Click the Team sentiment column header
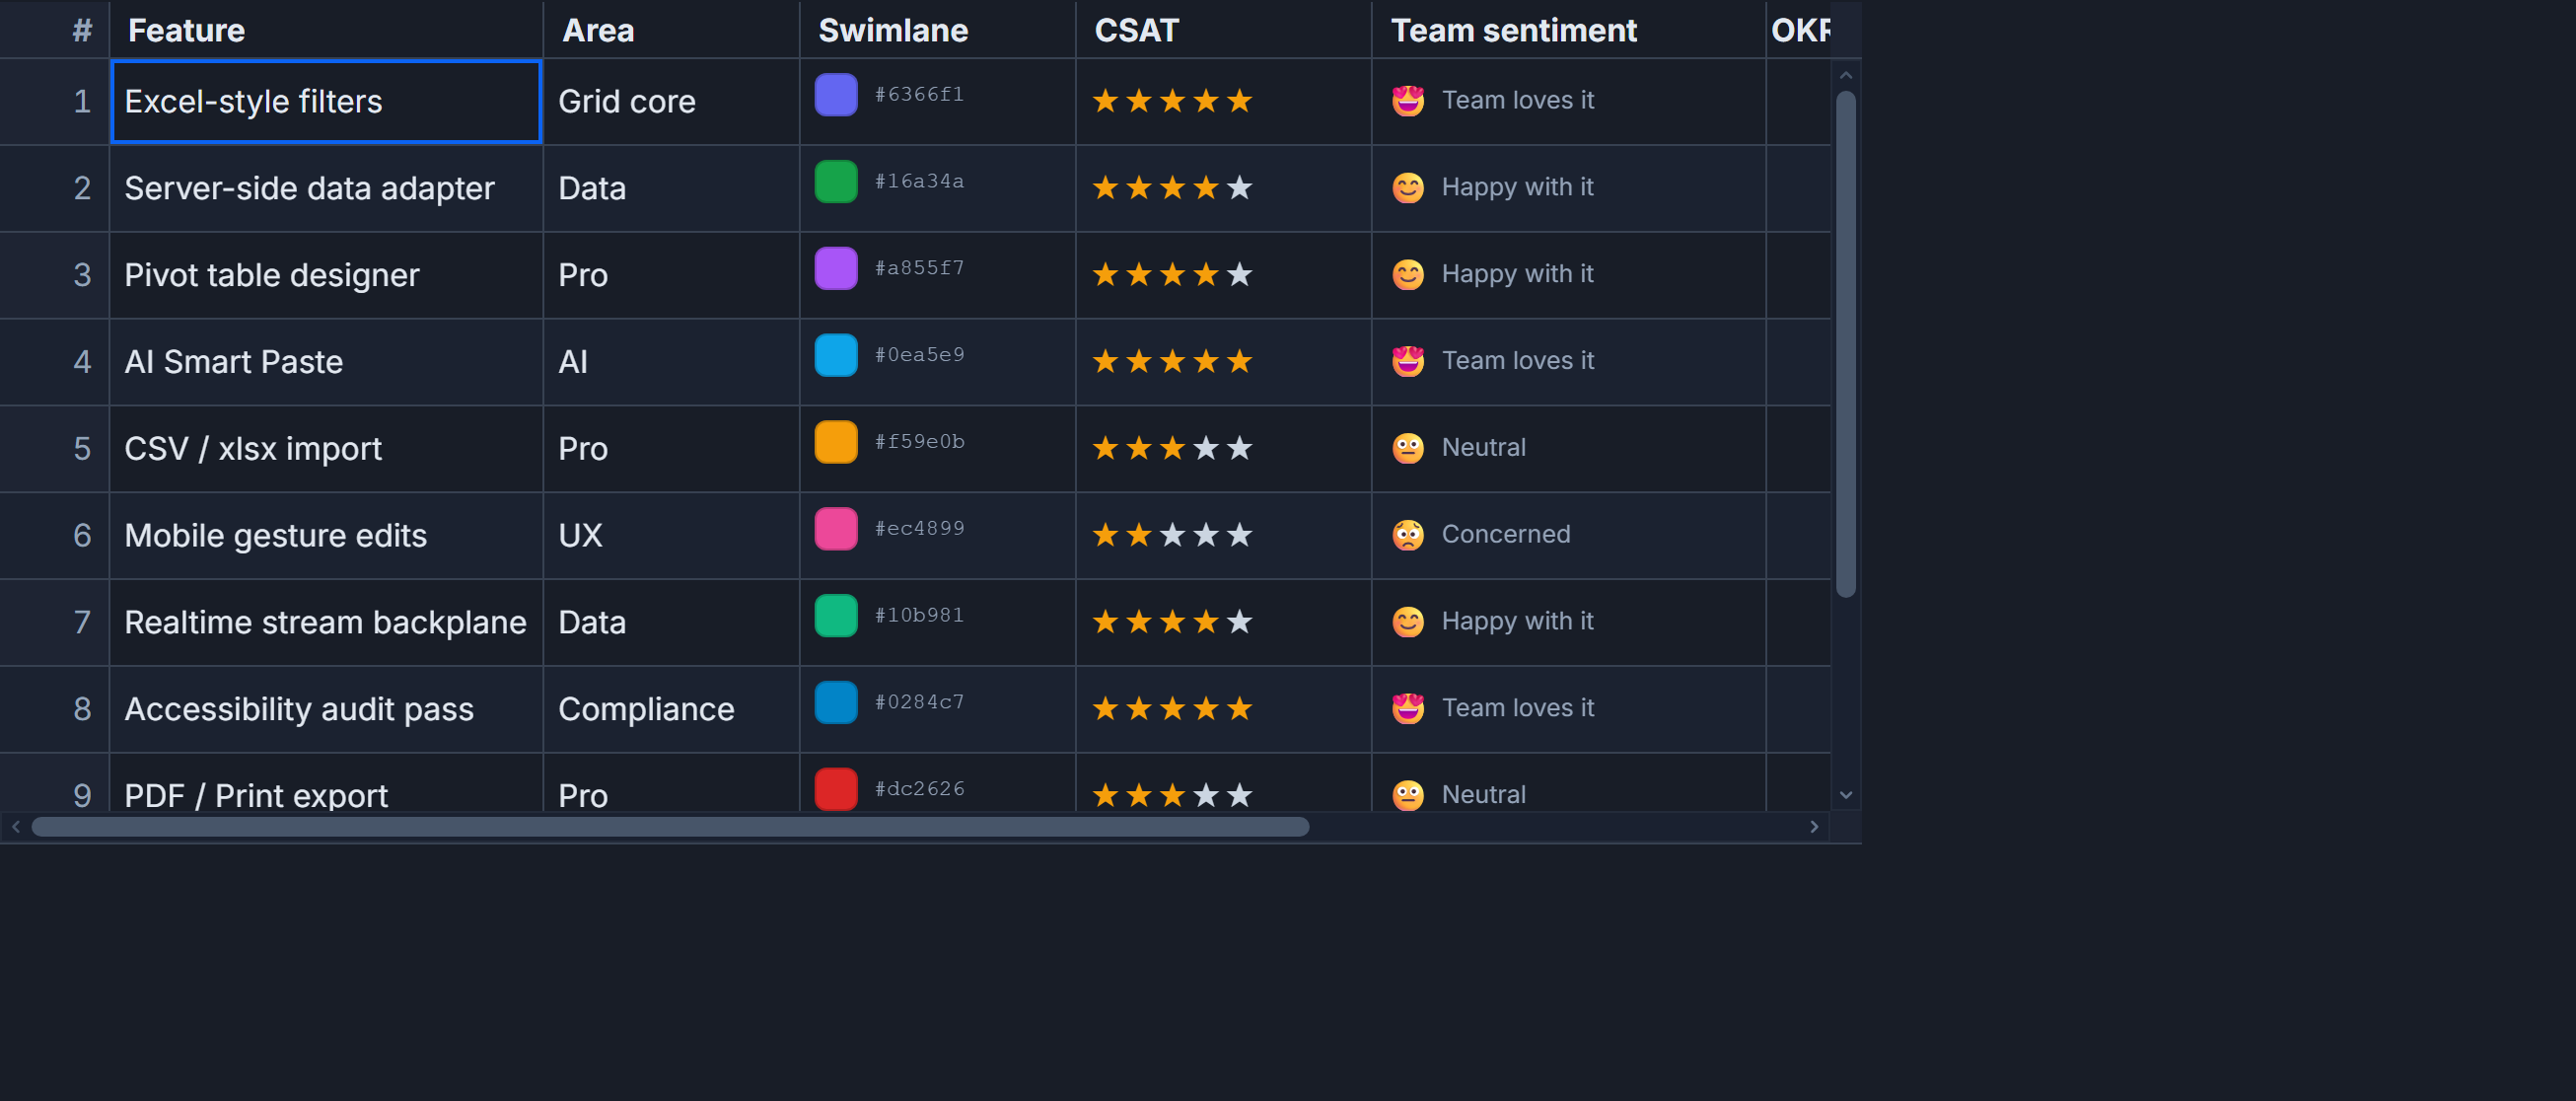 pos(1569,30)
